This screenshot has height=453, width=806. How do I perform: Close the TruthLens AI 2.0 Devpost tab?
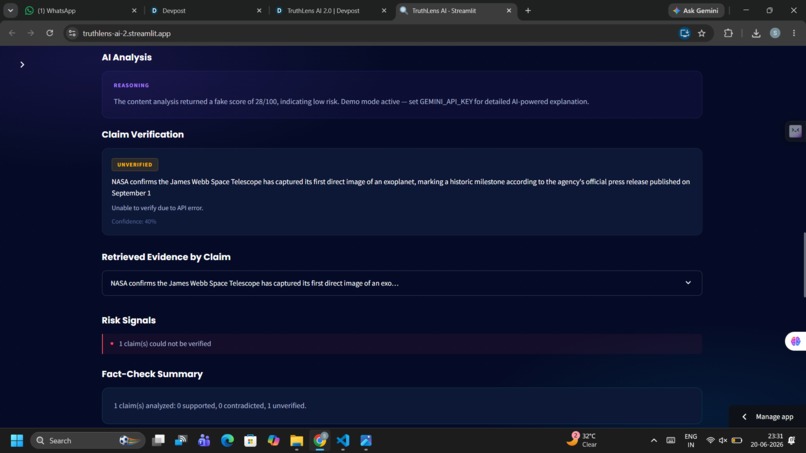click(x=384, y=10)
